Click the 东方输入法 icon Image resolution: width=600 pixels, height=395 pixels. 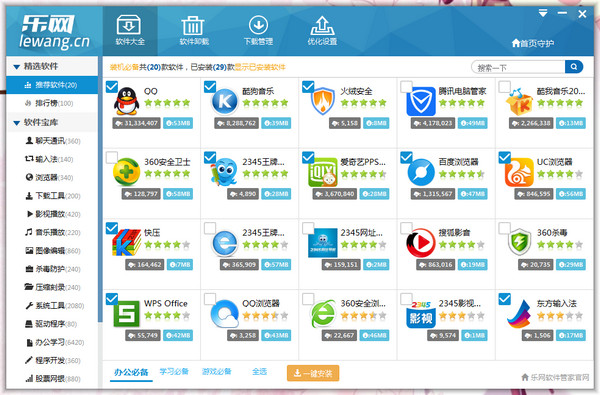pyautogui.click(x=519, y=314)
